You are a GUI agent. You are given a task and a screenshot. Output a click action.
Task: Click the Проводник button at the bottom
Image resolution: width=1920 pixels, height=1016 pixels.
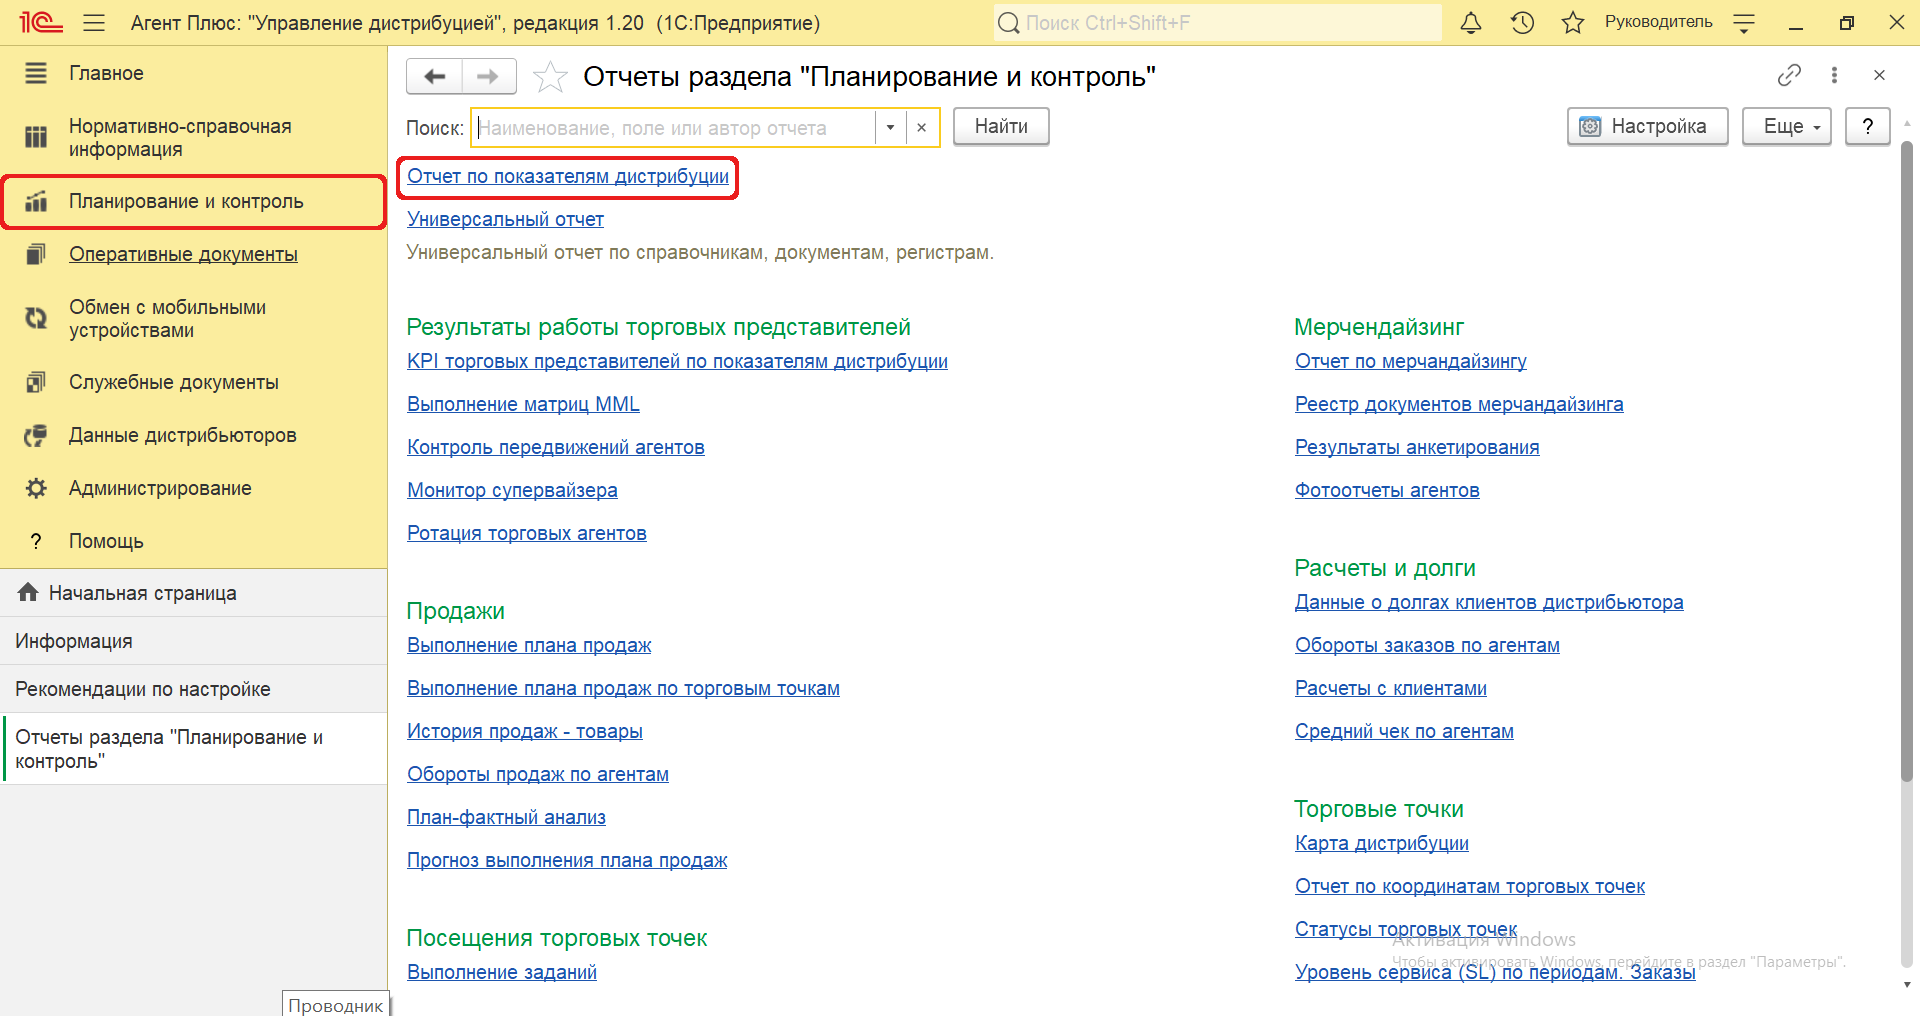(x=335, y=1004)
